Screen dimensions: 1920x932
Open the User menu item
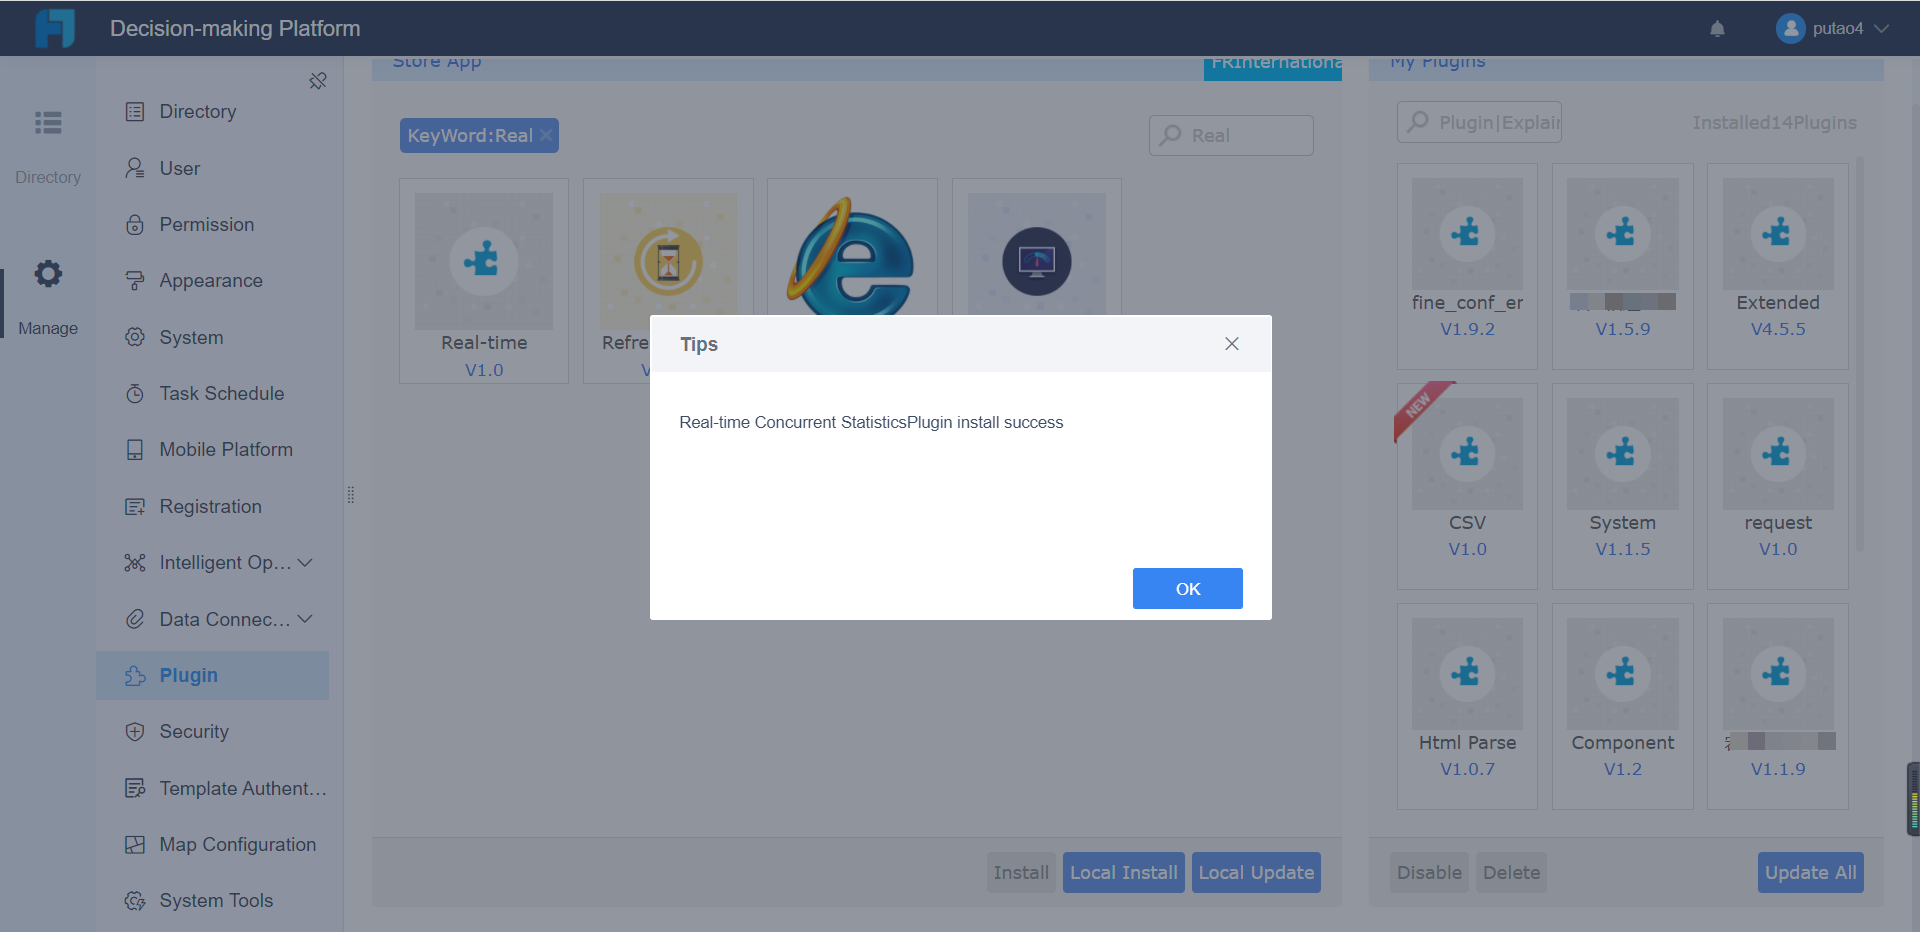point(212,168)
